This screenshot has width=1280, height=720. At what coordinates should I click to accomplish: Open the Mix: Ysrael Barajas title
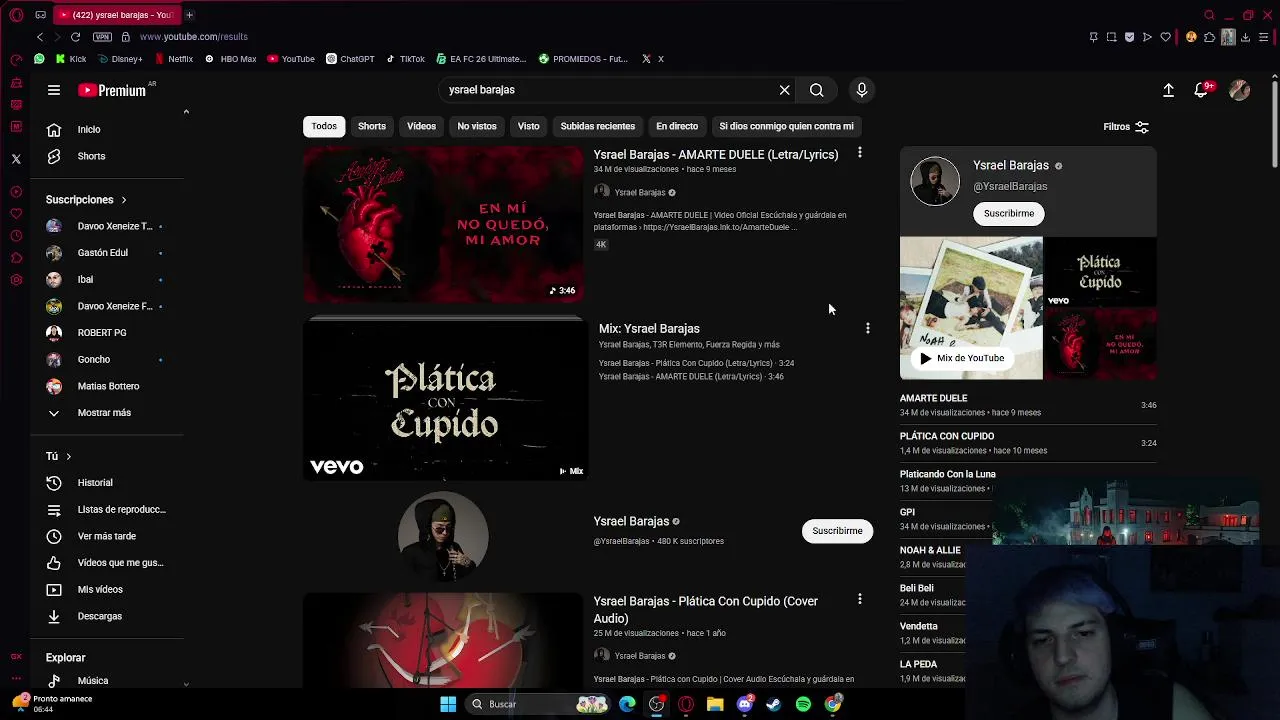coord(649,329)
